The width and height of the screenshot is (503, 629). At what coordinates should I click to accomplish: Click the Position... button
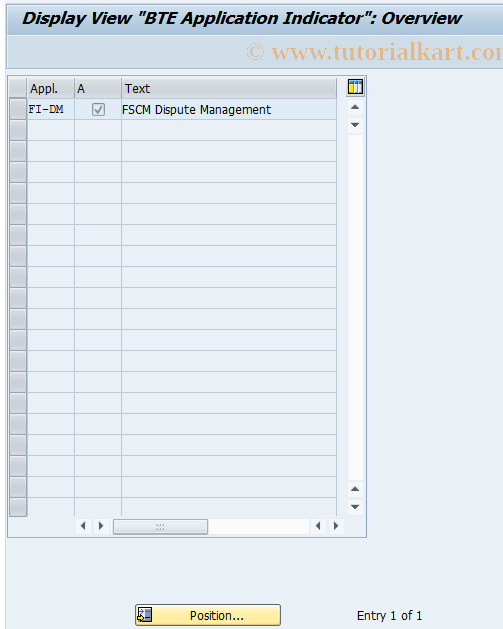(208, 615)
